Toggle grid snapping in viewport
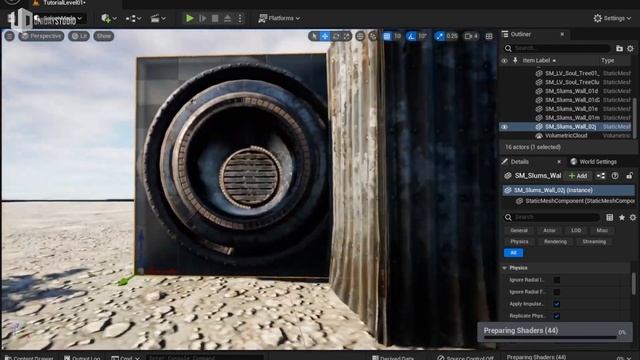The height and width of the screenshot is (360, 640). point(387,36)
